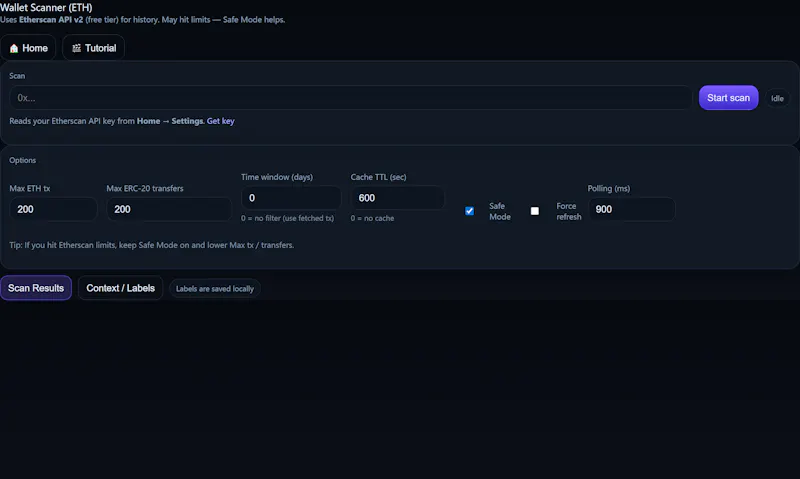Viewport: 800px width, 479px height.
Task: Click the Options section label
Action: [22, 160]
